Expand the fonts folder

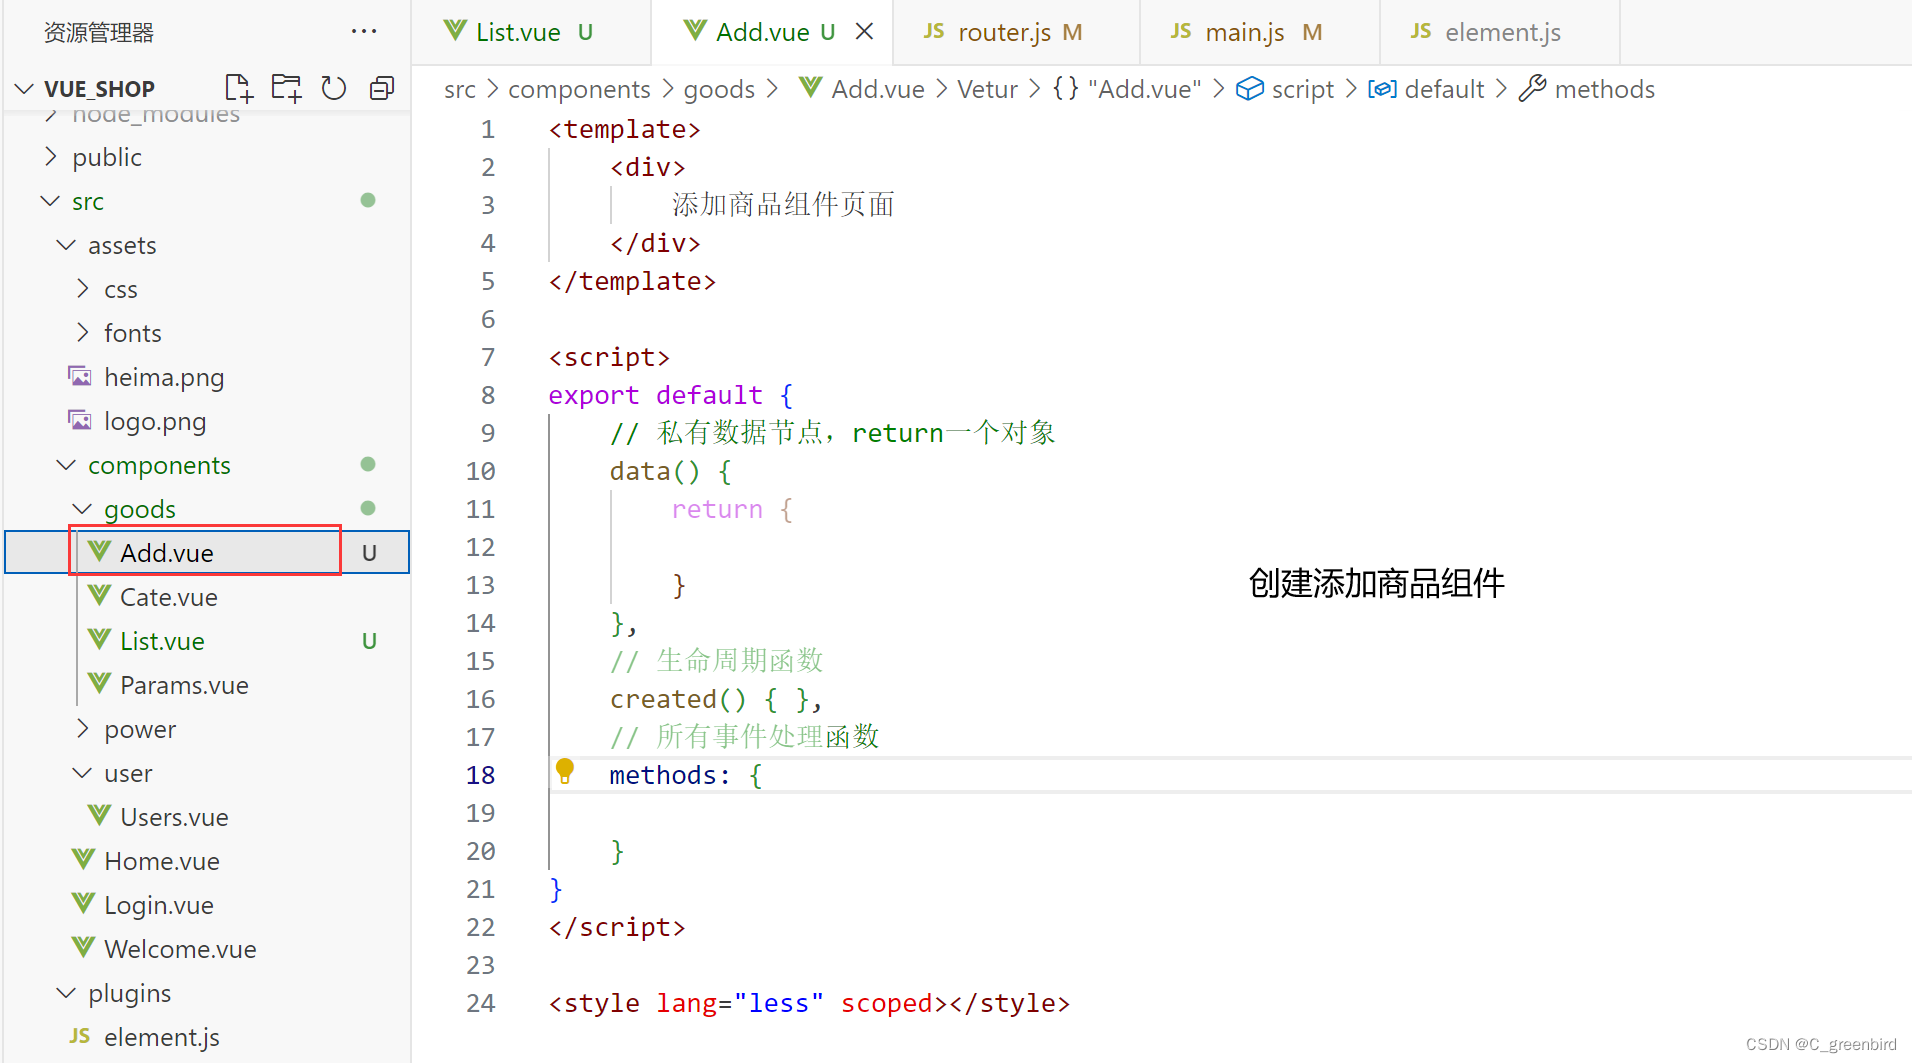click(83, 333)
